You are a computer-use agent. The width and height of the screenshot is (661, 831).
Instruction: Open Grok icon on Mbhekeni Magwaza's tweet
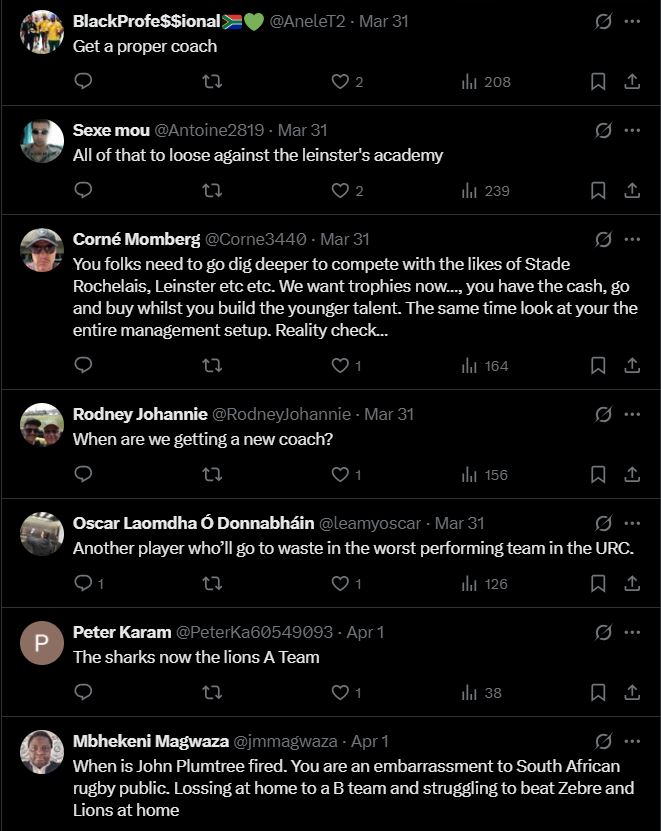click(603, 741)
